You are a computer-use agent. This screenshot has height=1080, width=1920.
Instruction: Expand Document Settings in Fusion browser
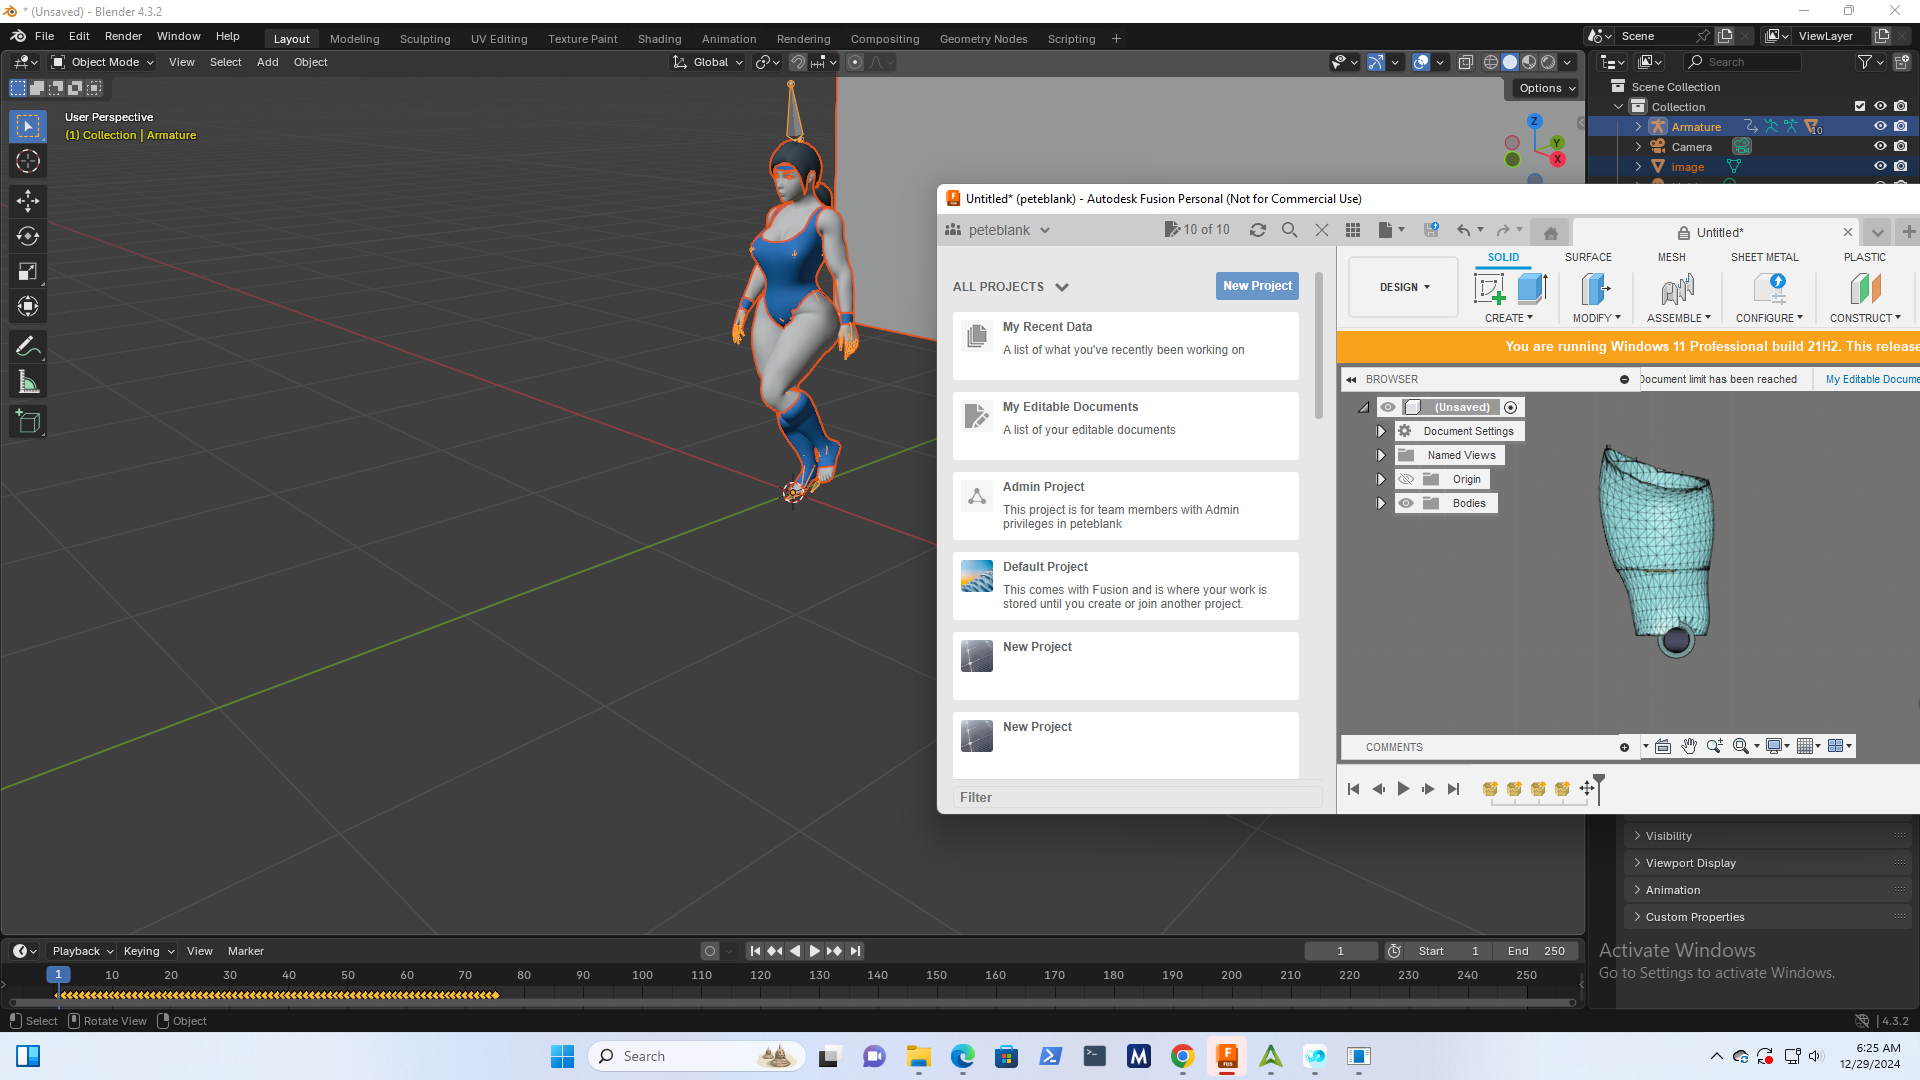[1381, 431]
